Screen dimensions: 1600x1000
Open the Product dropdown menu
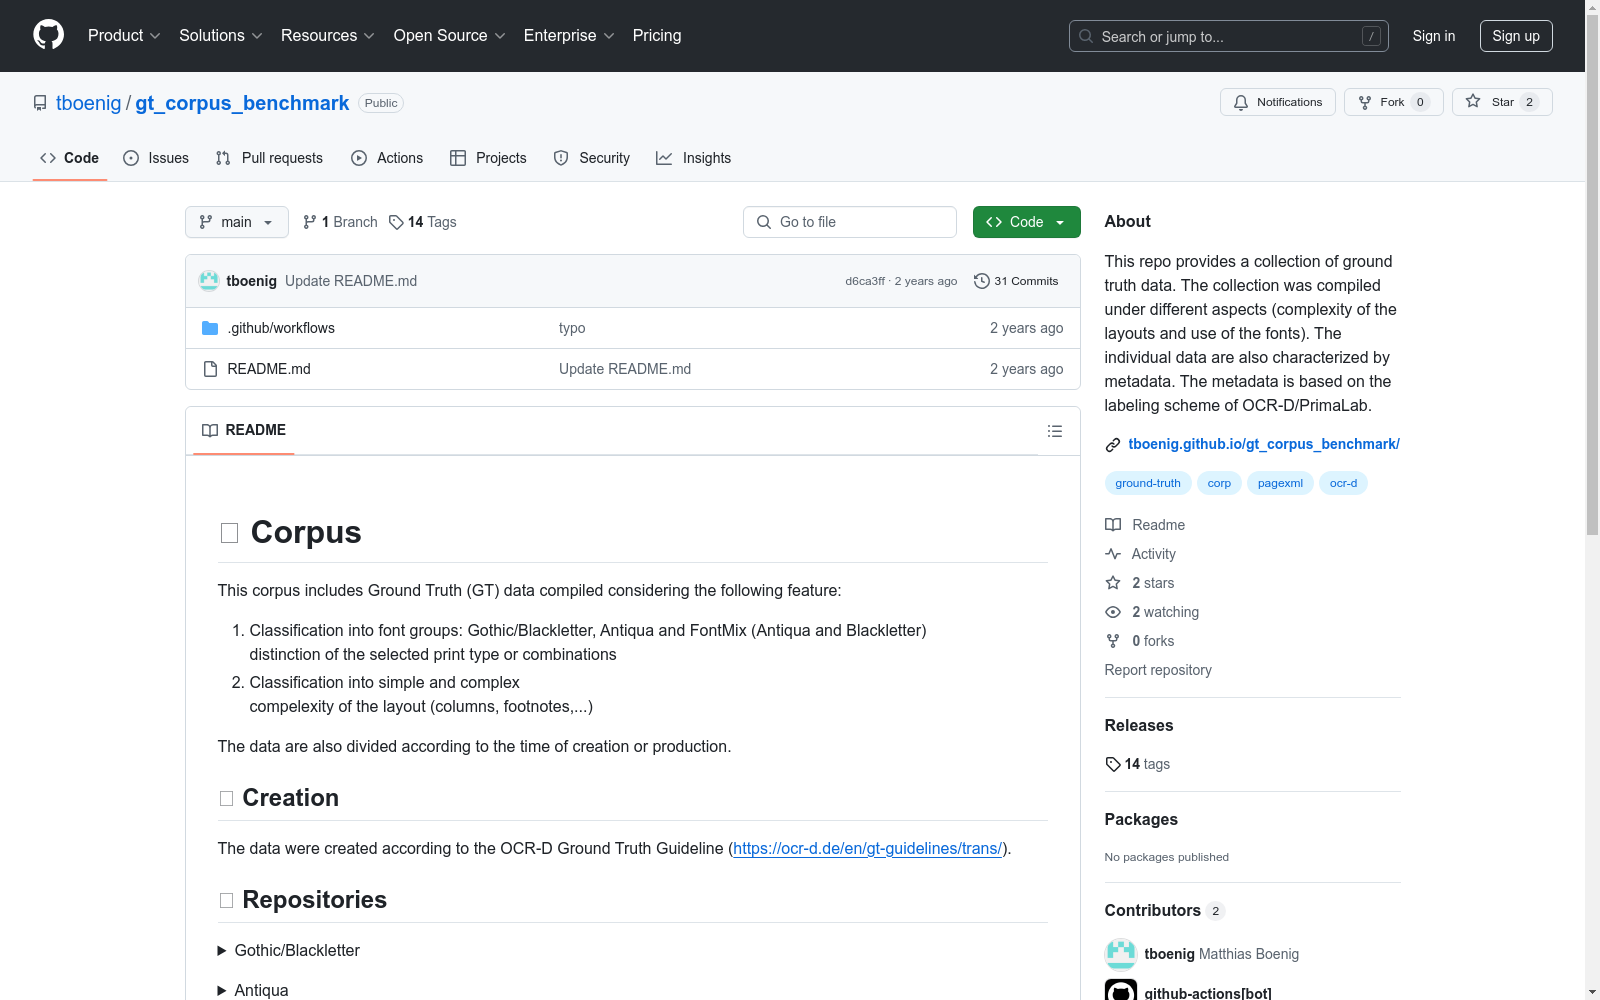pos(124,35)
